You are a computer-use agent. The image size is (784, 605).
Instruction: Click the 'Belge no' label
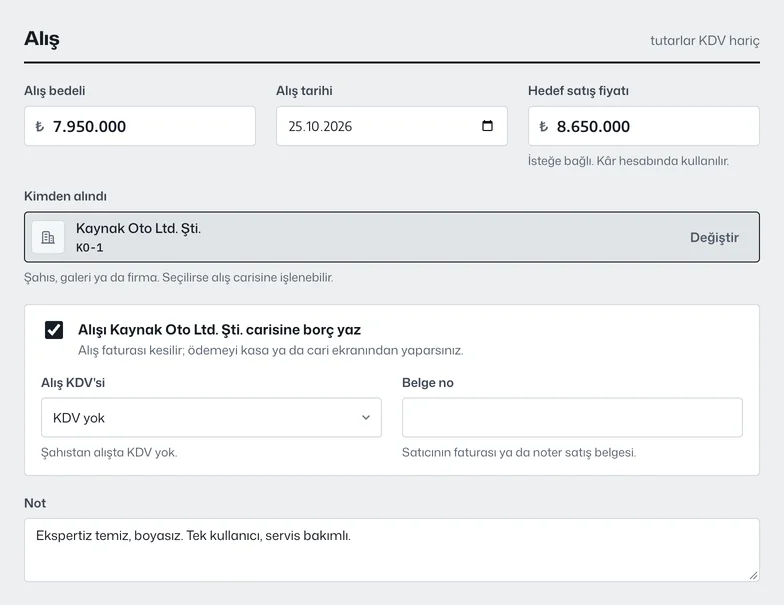tap(428, 383)
